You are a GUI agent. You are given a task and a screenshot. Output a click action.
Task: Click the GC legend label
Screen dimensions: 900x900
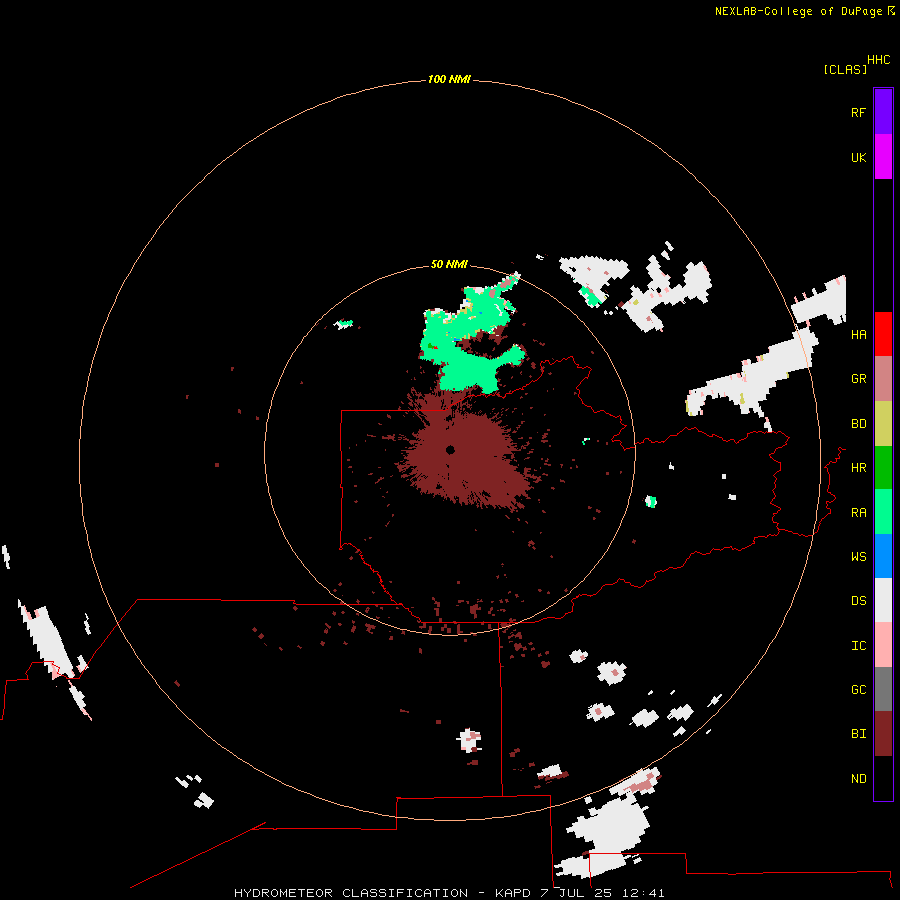(x=859, y=689)
